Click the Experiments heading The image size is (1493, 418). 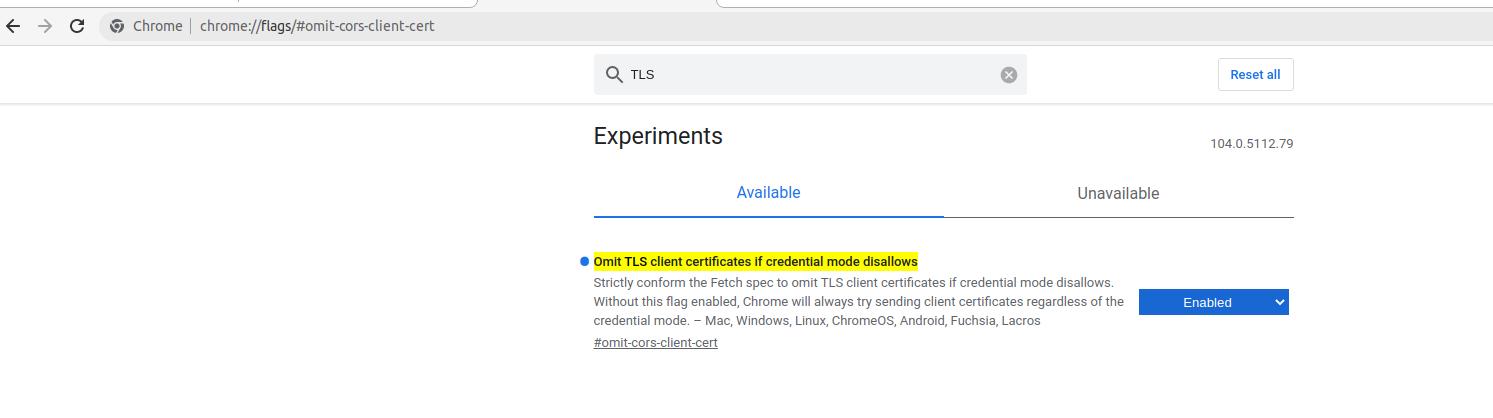[658, 136]
